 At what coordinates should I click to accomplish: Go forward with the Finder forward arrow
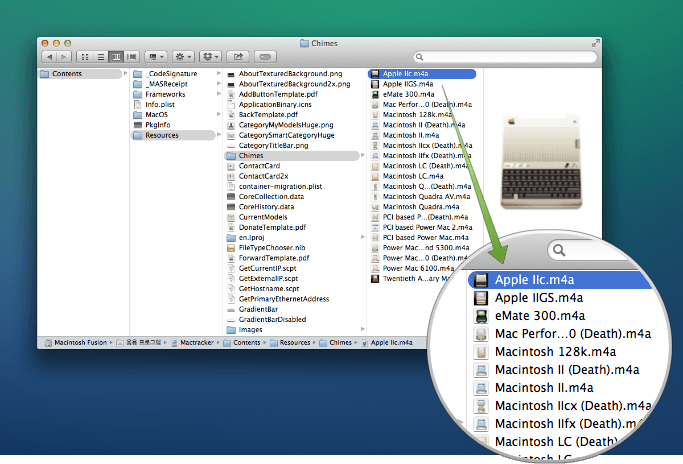(x=64, y=57)
